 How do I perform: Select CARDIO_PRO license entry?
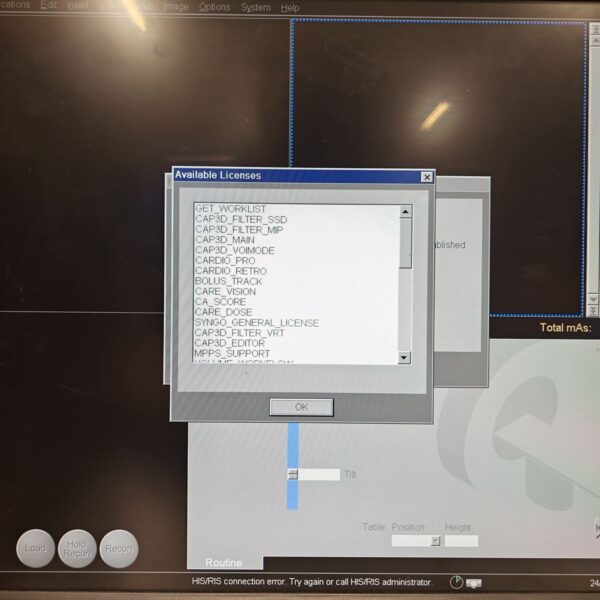225,261
